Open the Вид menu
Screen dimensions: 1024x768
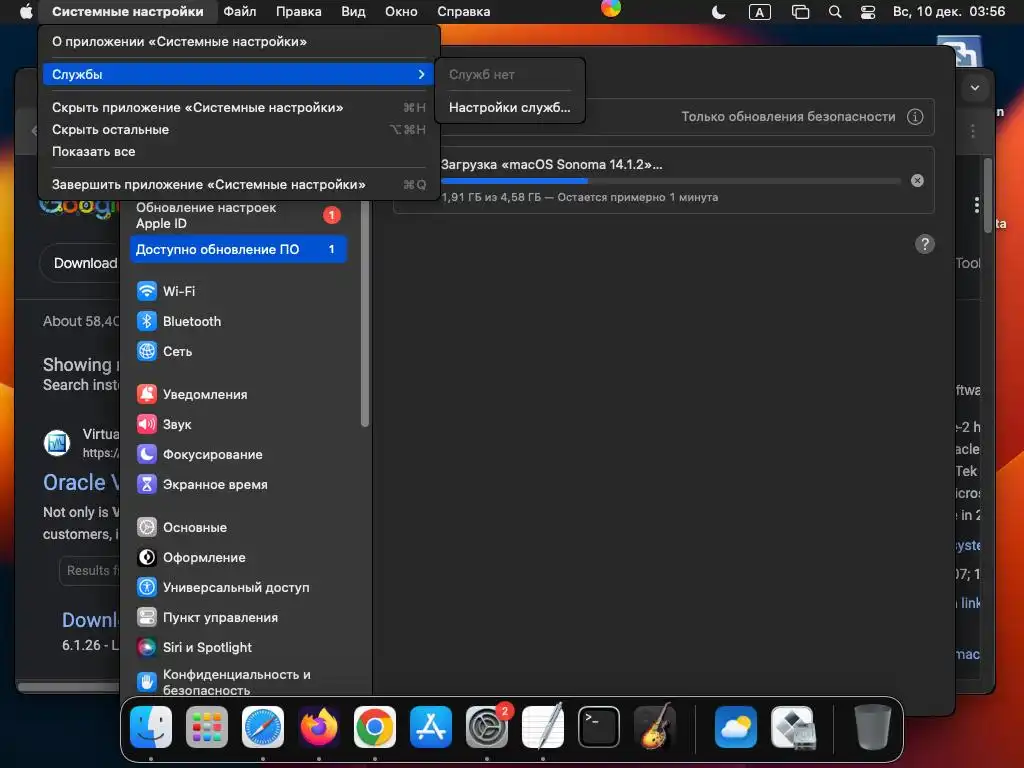pyautogui.click(x=353, y=12)
